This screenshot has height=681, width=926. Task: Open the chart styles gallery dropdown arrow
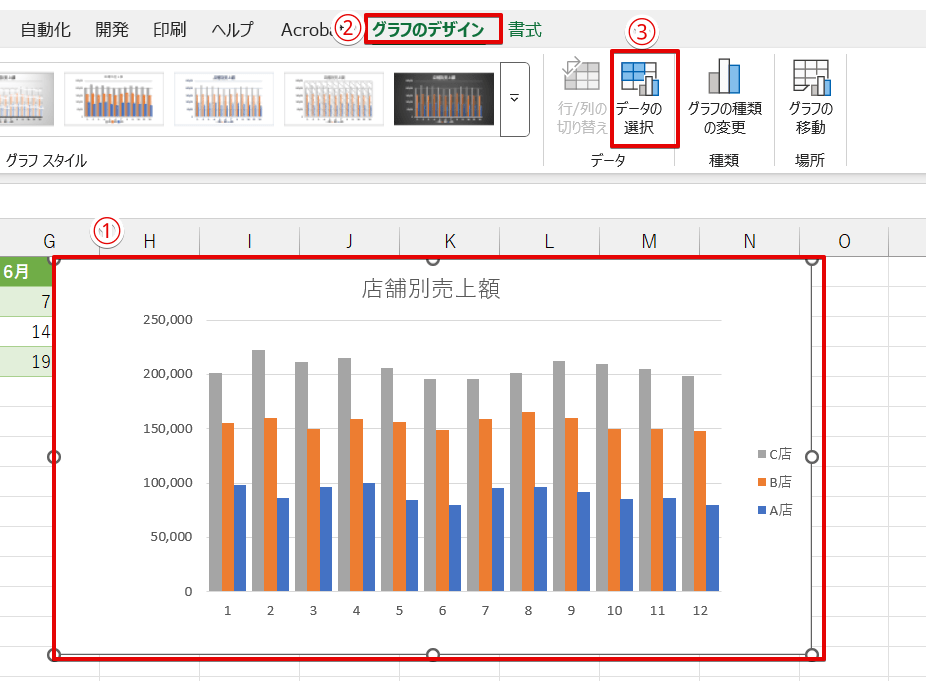click(x=513, y=100)
